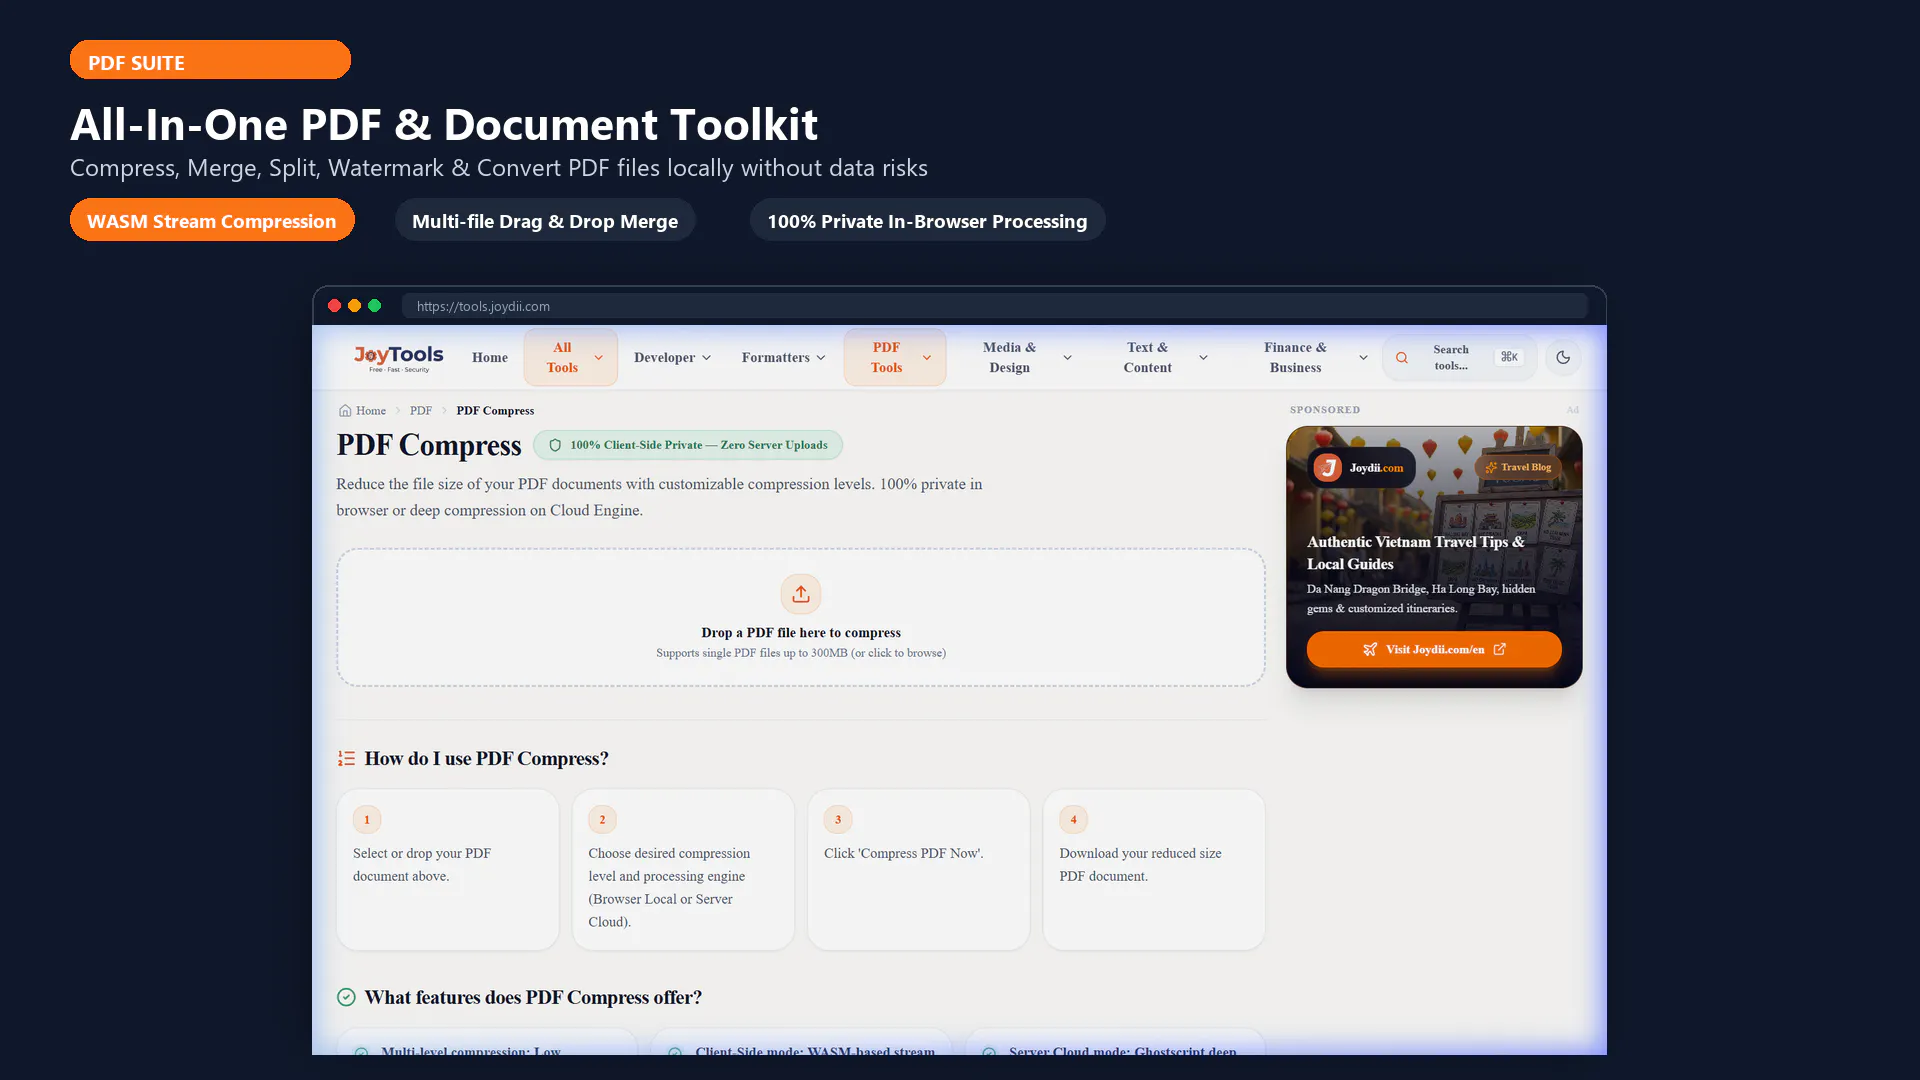Expand the PDF Tools dropdown chevron

pos(927,358)
